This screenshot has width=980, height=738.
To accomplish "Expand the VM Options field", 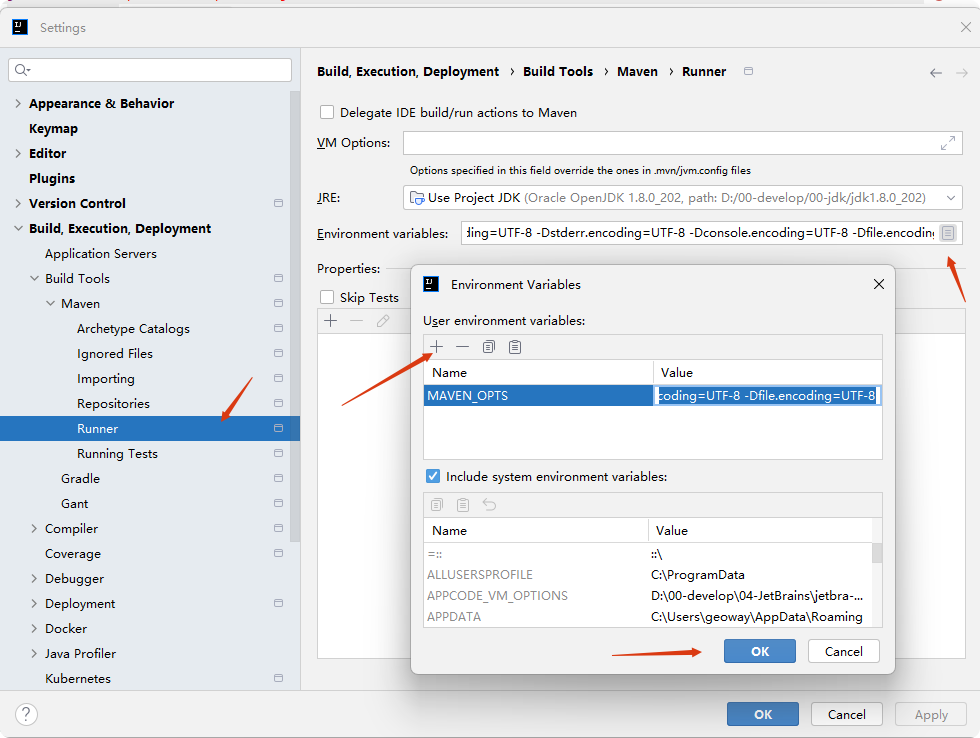I will click(948, 143).
